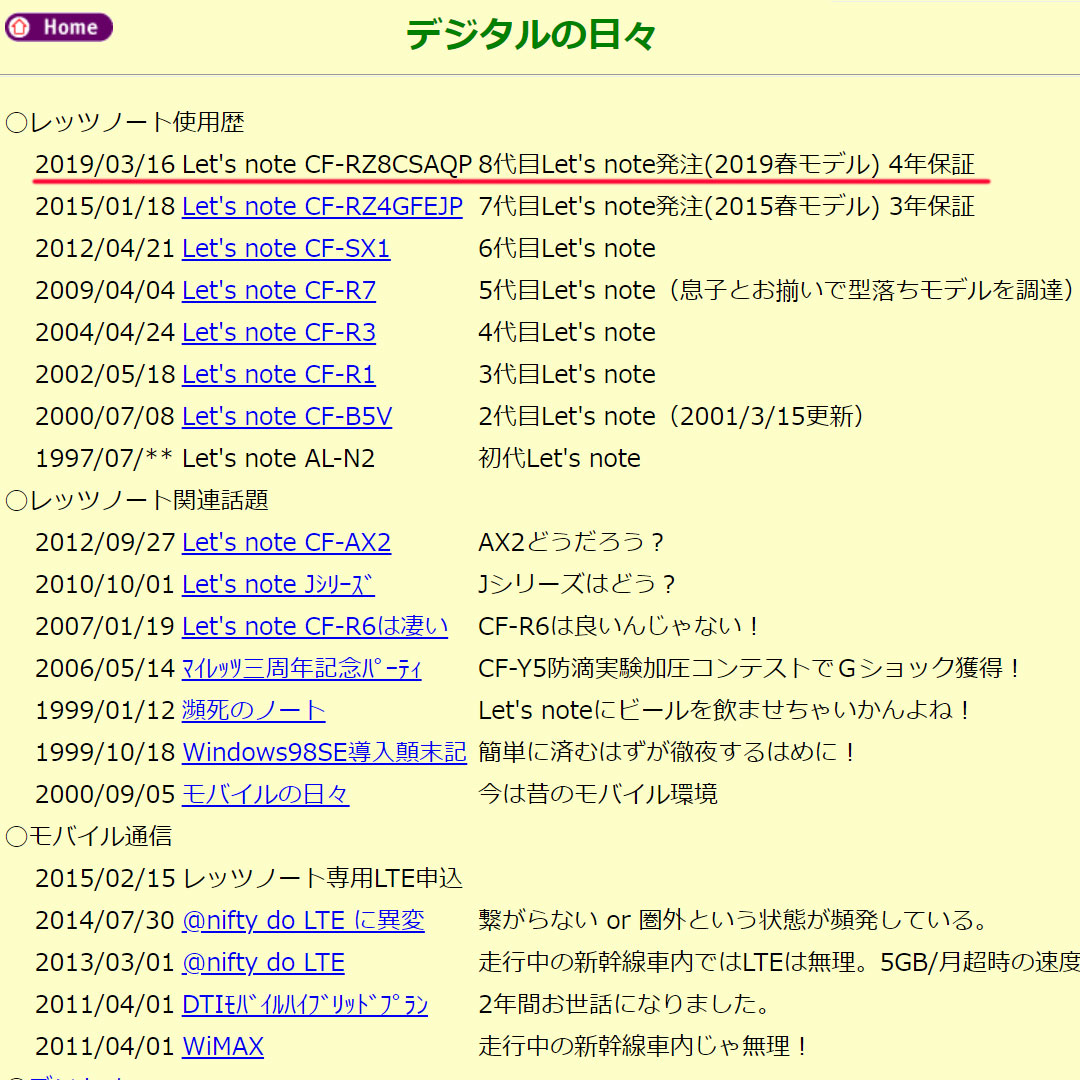
Task: Click the ○レッツノート使用歴 section heading
Action: pos(125,123)
